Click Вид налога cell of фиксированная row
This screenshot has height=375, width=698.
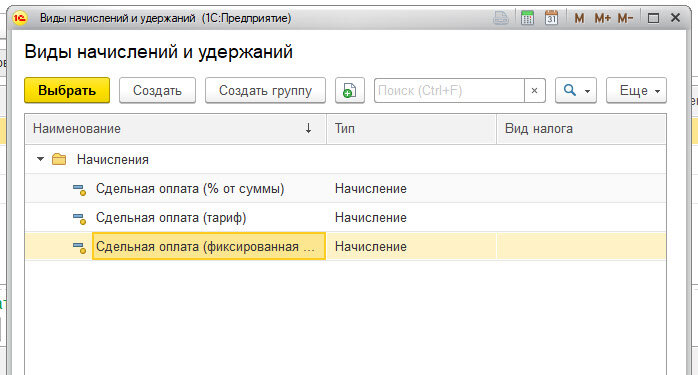tap(581, 246)
